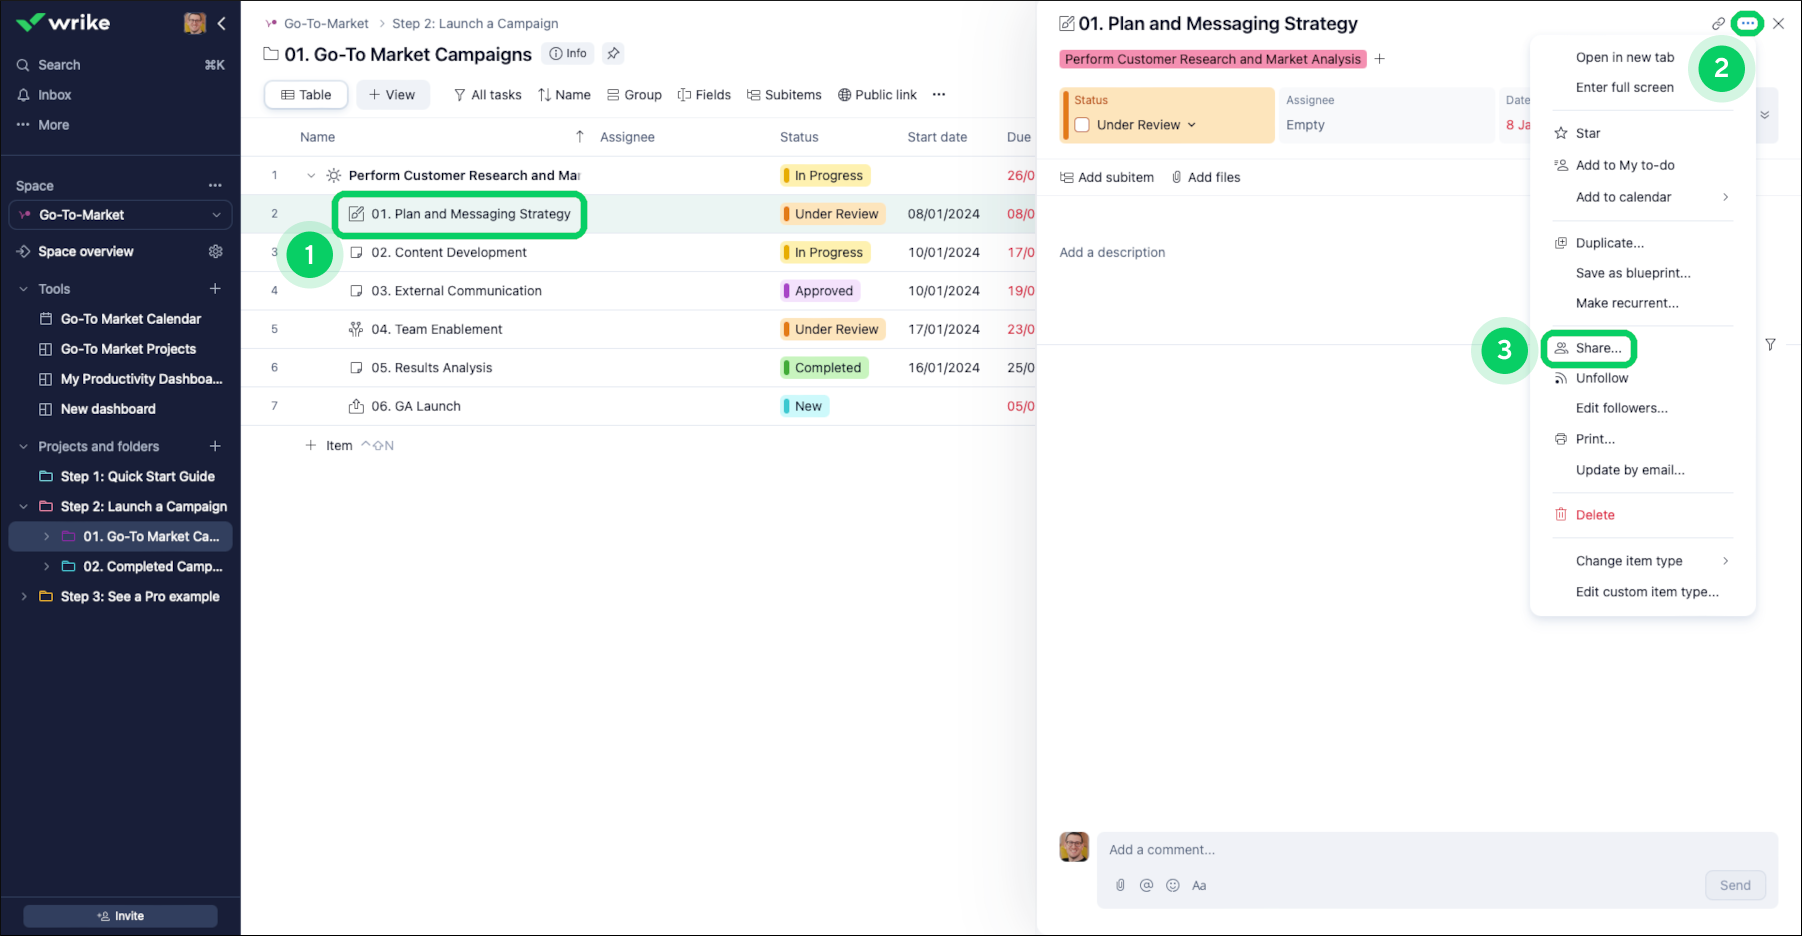Click the attachment paperclip in comment box

click(x=1120, y=885)
